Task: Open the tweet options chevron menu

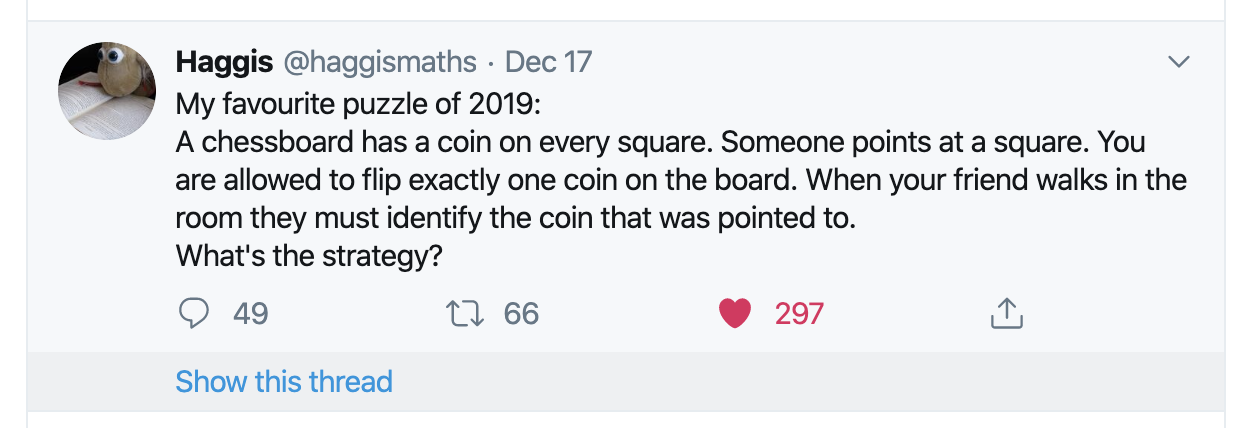Action: (x=1180, y=62)
